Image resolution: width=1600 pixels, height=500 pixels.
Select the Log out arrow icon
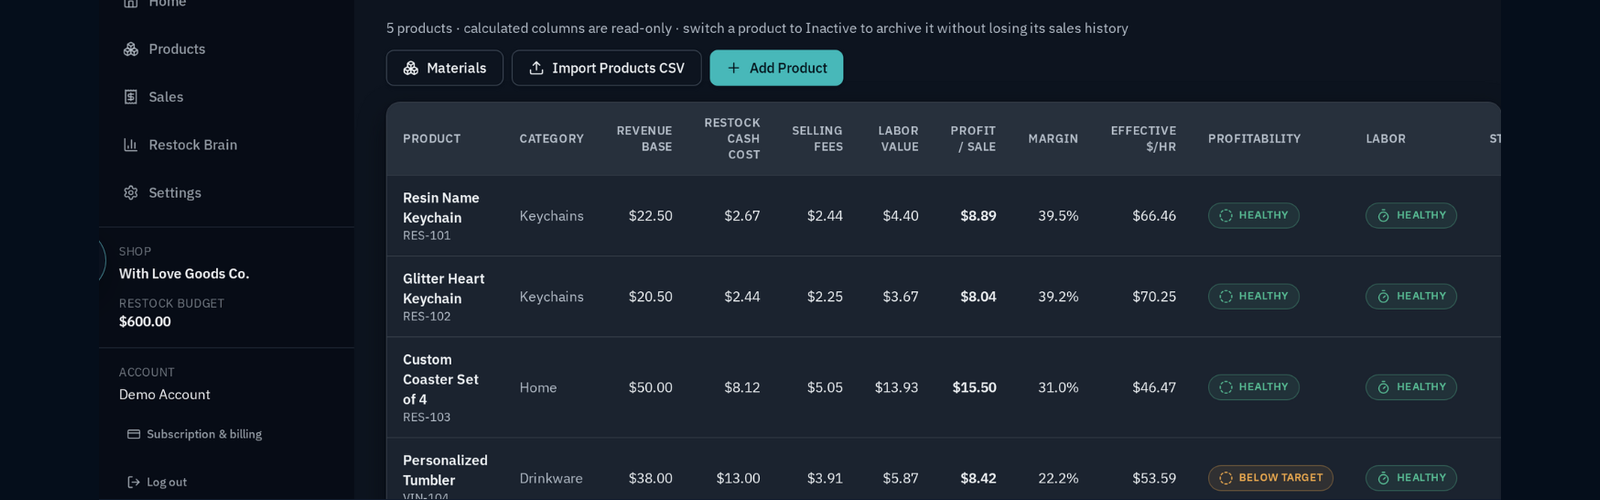[134, 482]
